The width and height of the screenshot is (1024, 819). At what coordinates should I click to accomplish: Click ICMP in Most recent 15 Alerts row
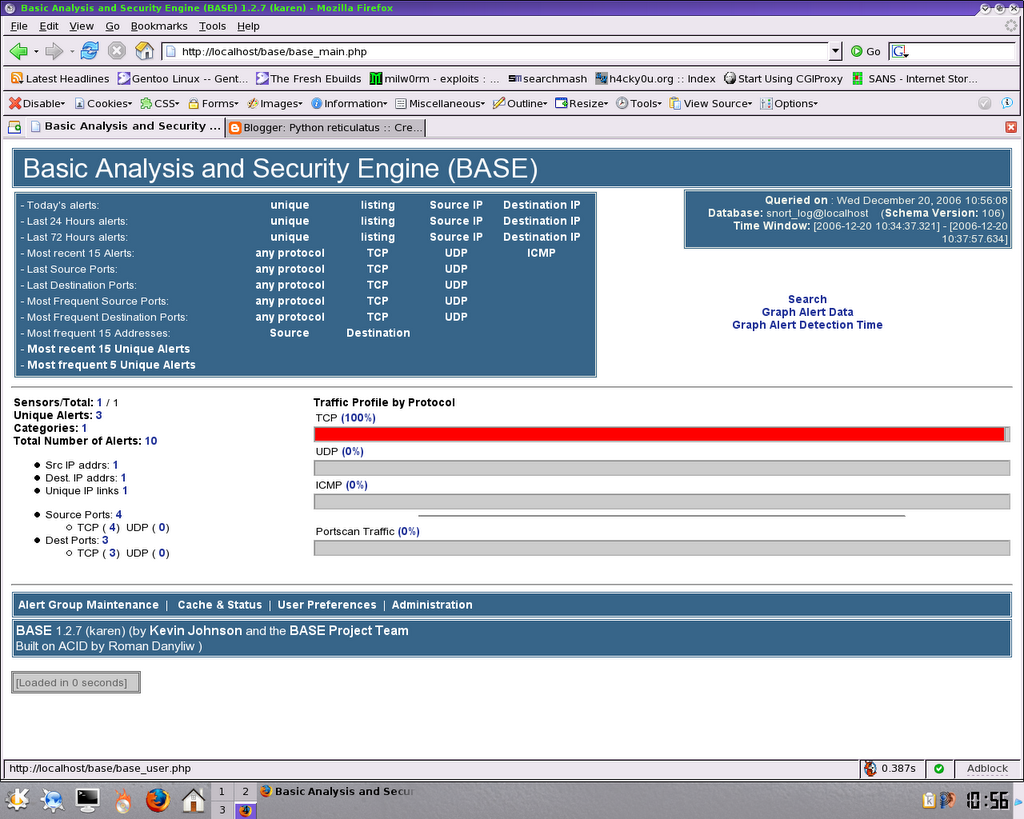point(541,253)
